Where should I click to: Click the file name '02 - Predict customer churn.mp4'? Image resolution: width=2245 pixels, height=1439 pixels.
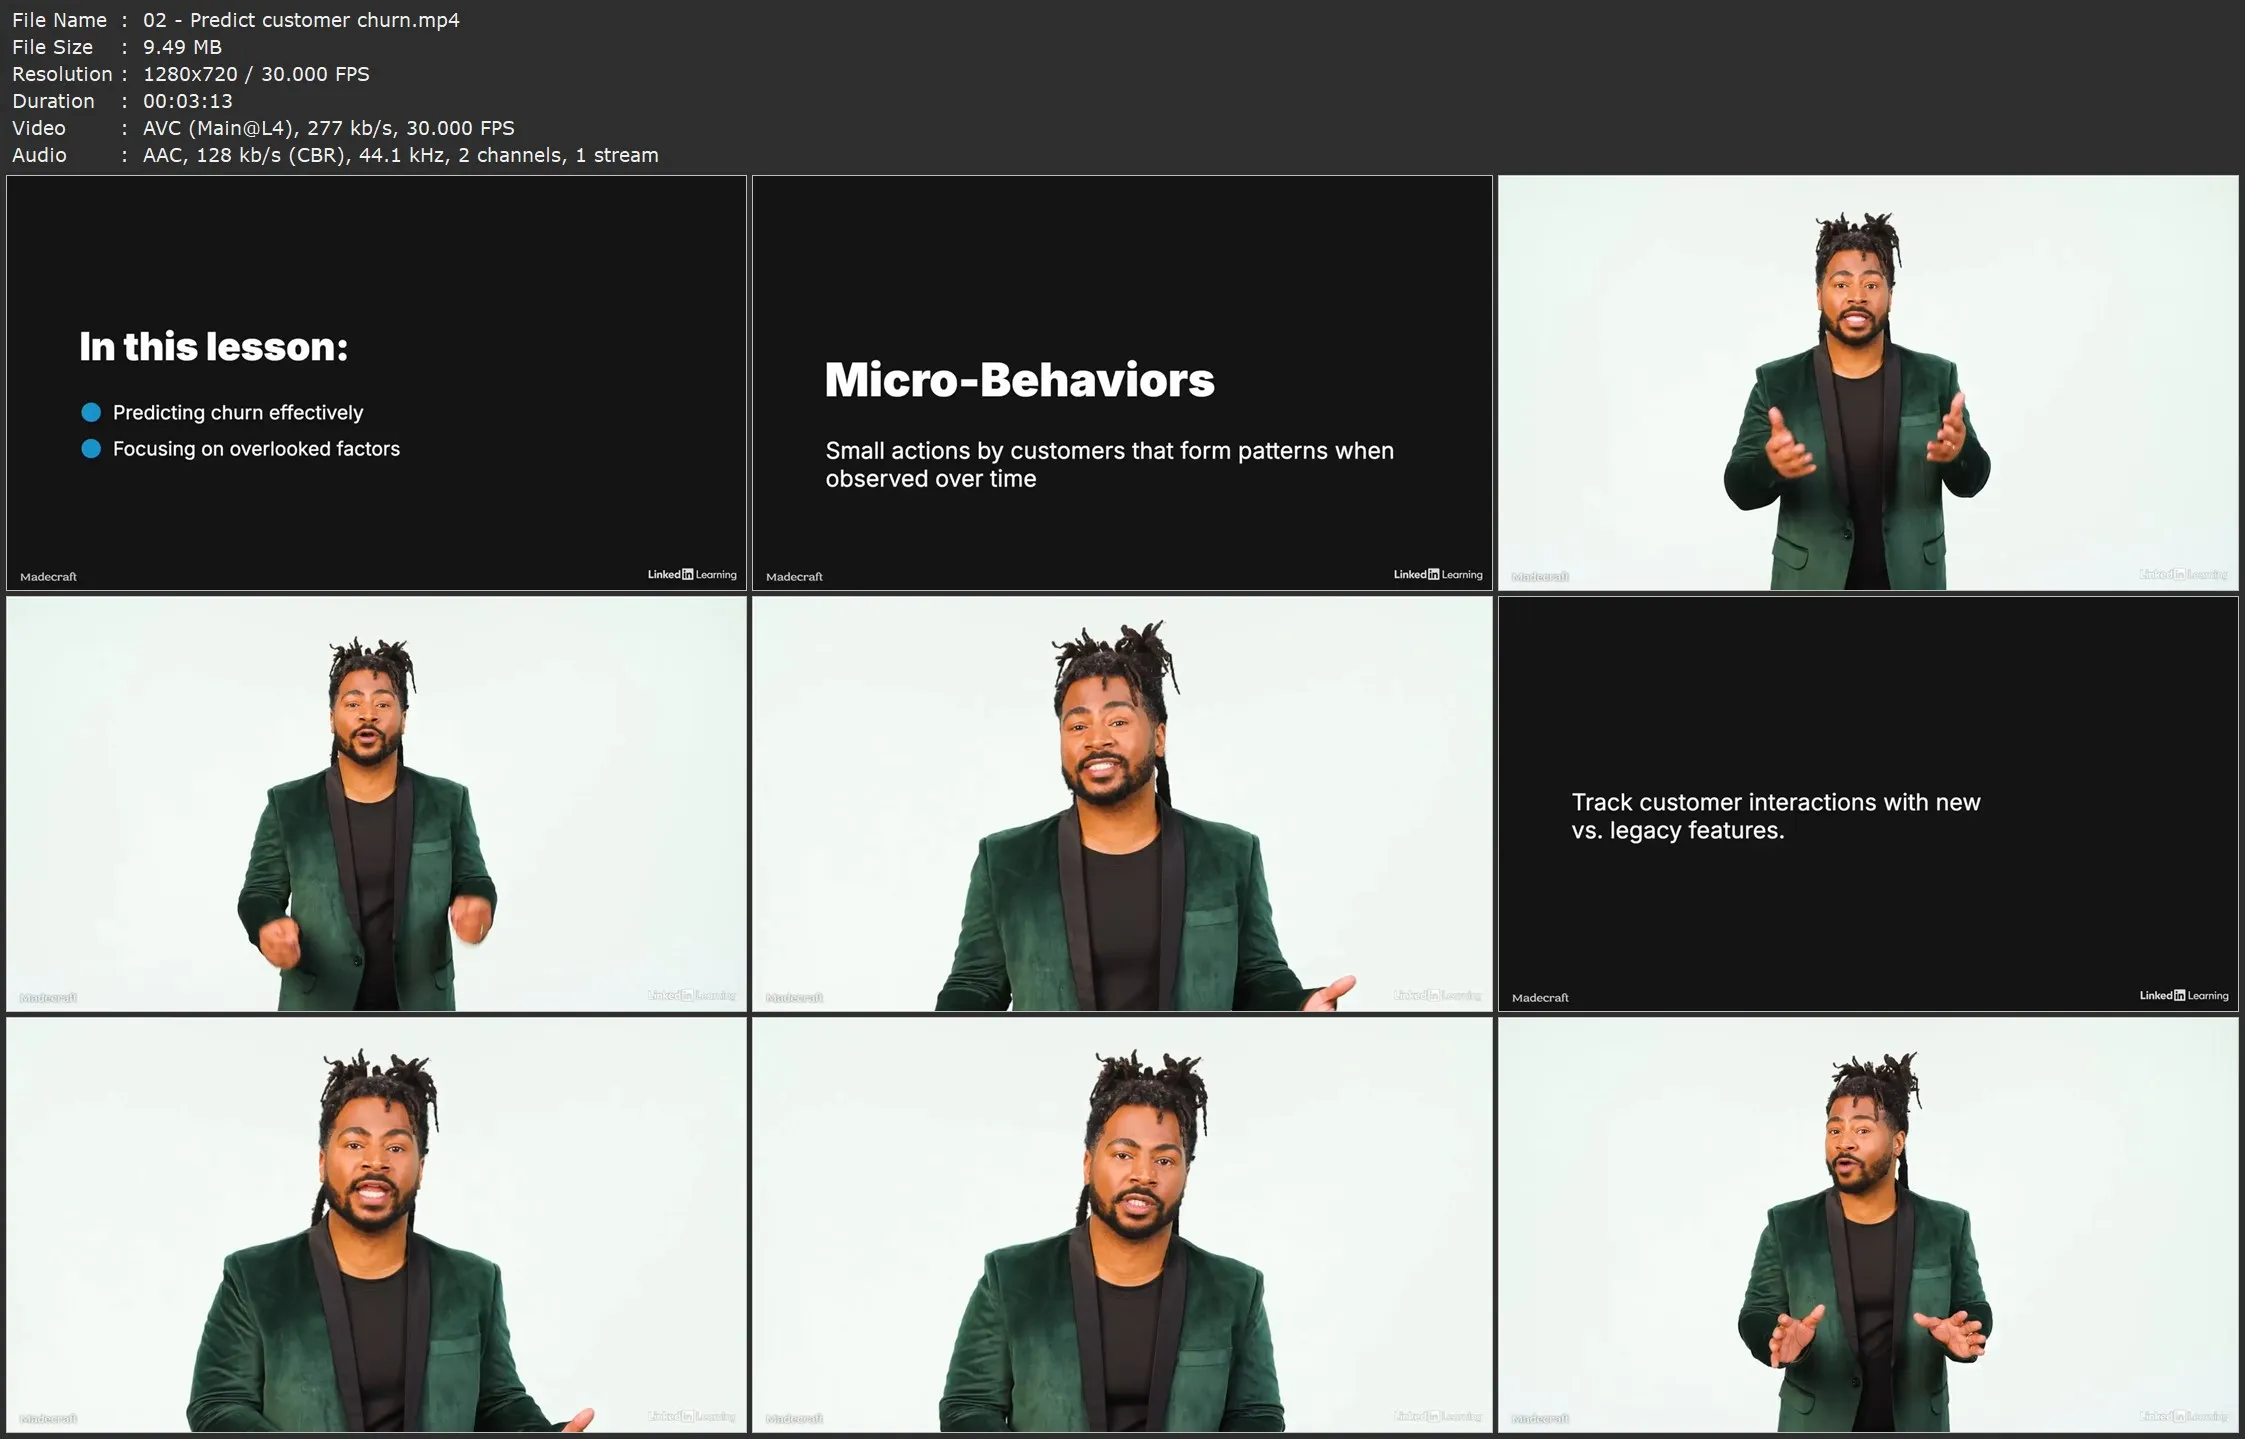pos(301,20)
